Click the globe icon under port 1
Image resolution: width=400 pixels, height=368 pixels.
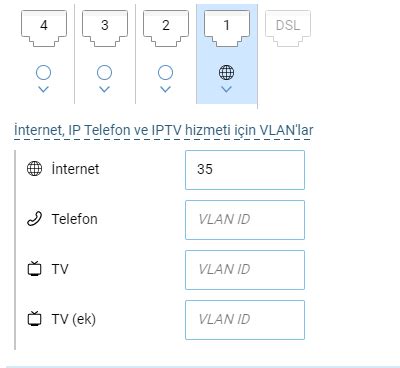[226, 72]
